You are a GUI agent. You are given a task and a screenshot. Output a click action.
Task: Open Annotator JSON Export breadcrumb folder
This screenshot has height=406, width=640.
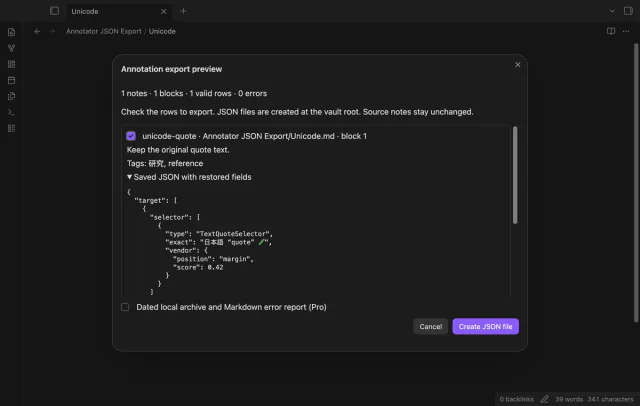[x=104, y=31]
